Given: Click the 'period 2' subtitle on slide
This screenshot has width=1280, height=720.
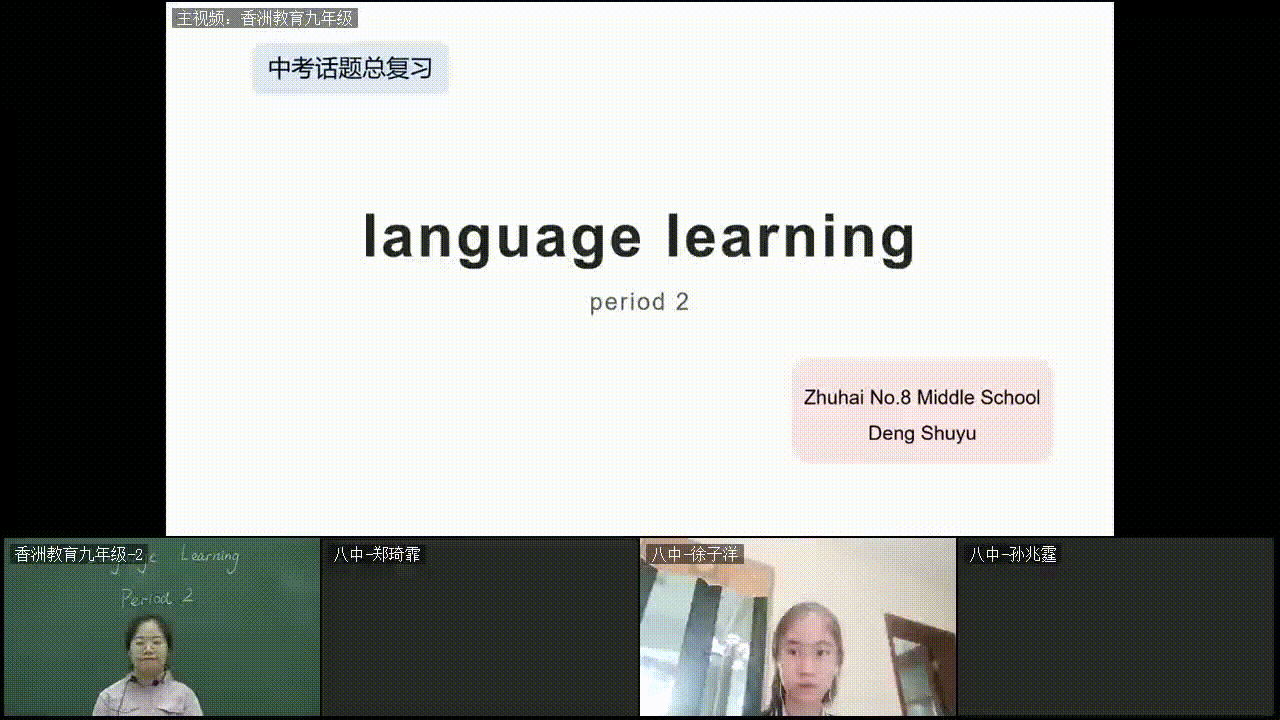Looking at the screenshot, I should point(639,302).
